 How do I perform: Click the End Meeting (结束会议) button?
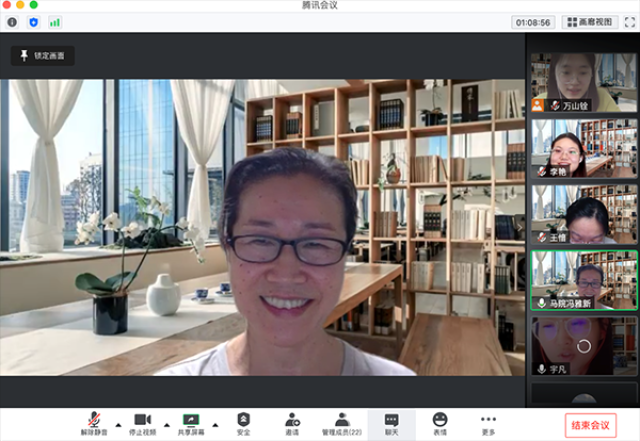pos(590,425)
